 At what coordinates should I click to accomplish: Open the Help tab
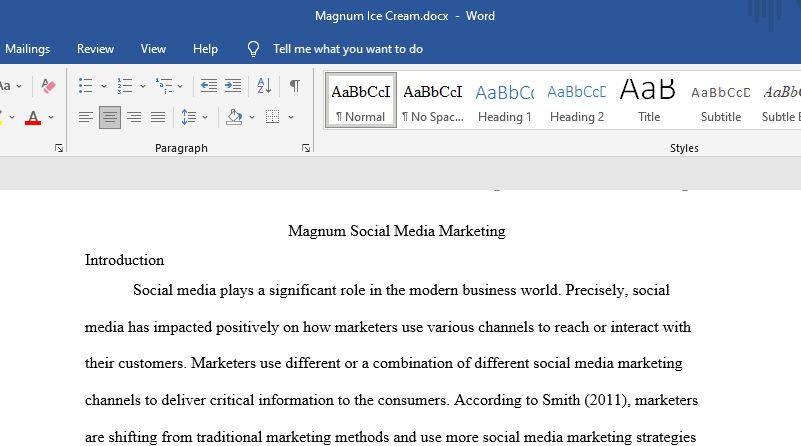(x=205, y=49)
